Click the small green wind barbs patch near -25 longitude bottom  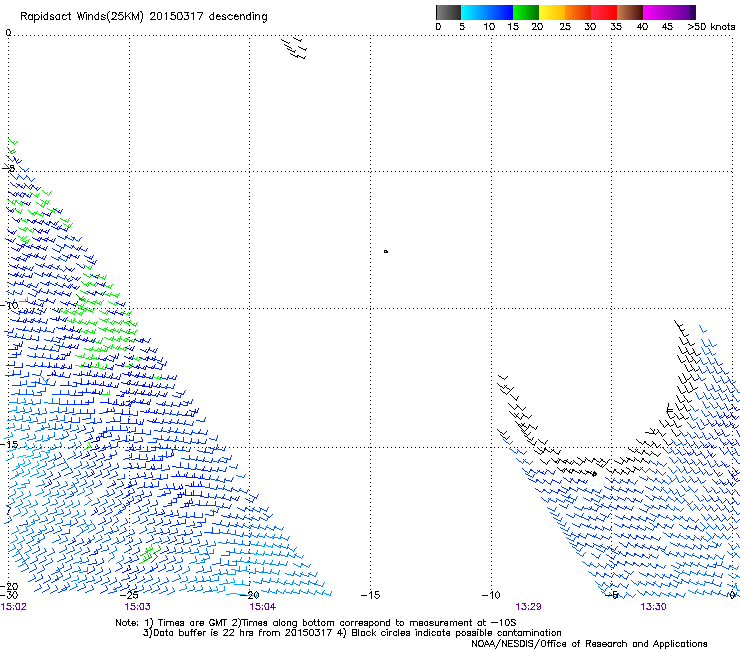point(150,555)
